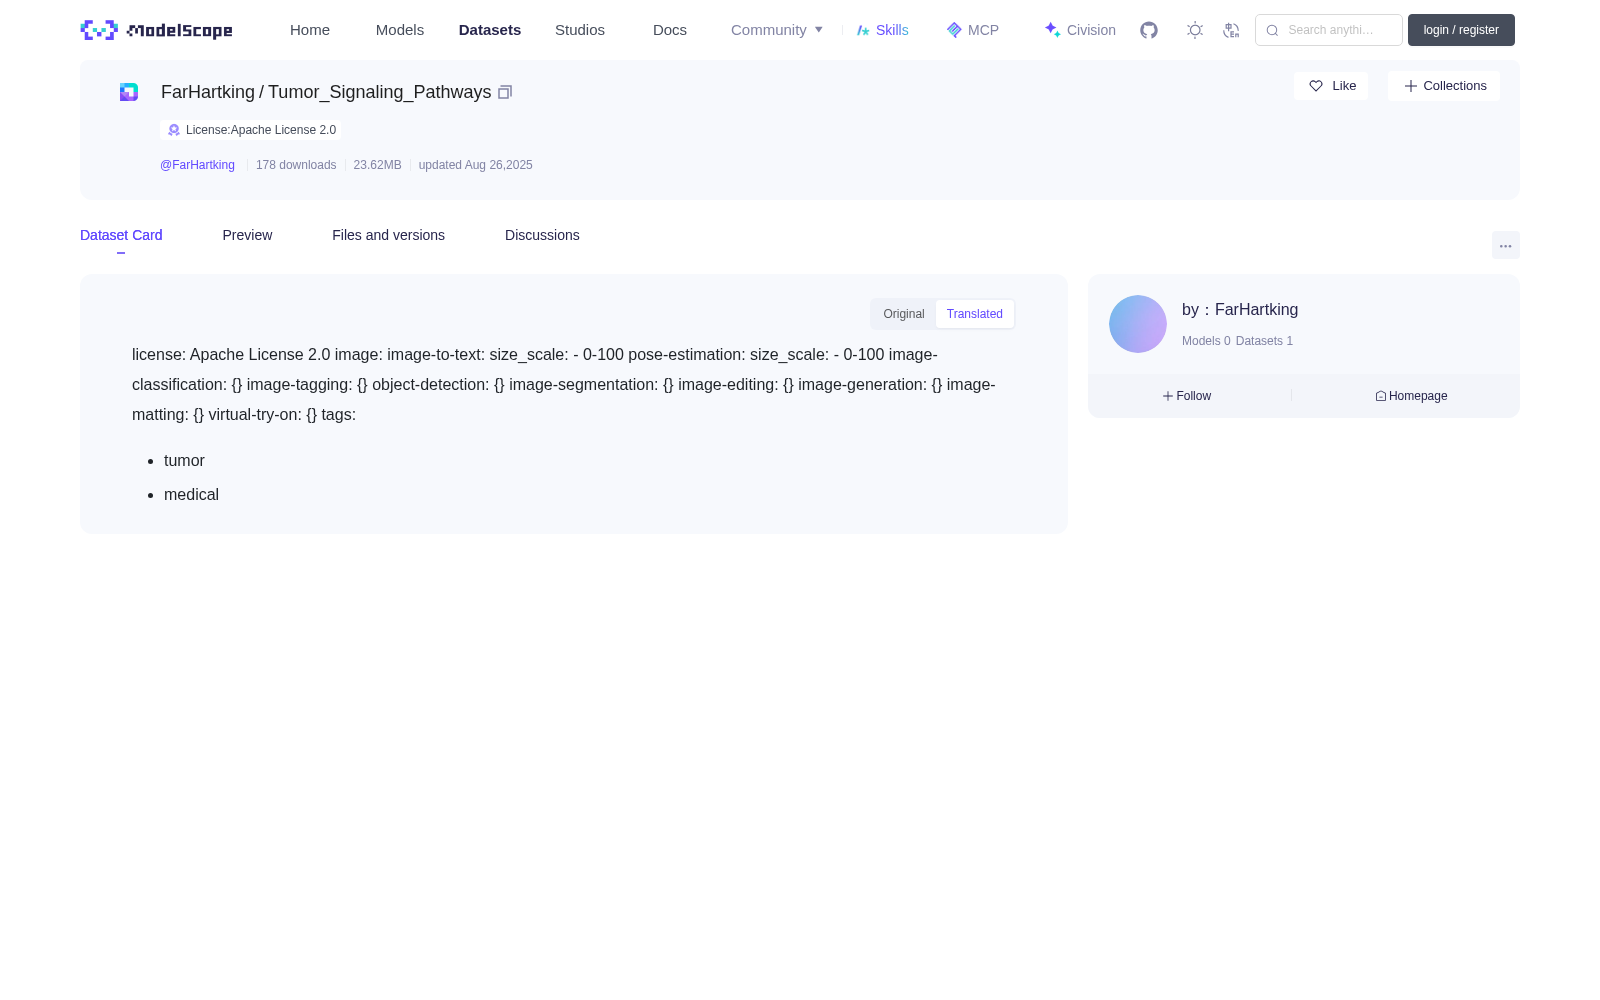This screenshot has height=1000, width=1600.
Task: Open the Datasets section
Action: click(490, 30)
